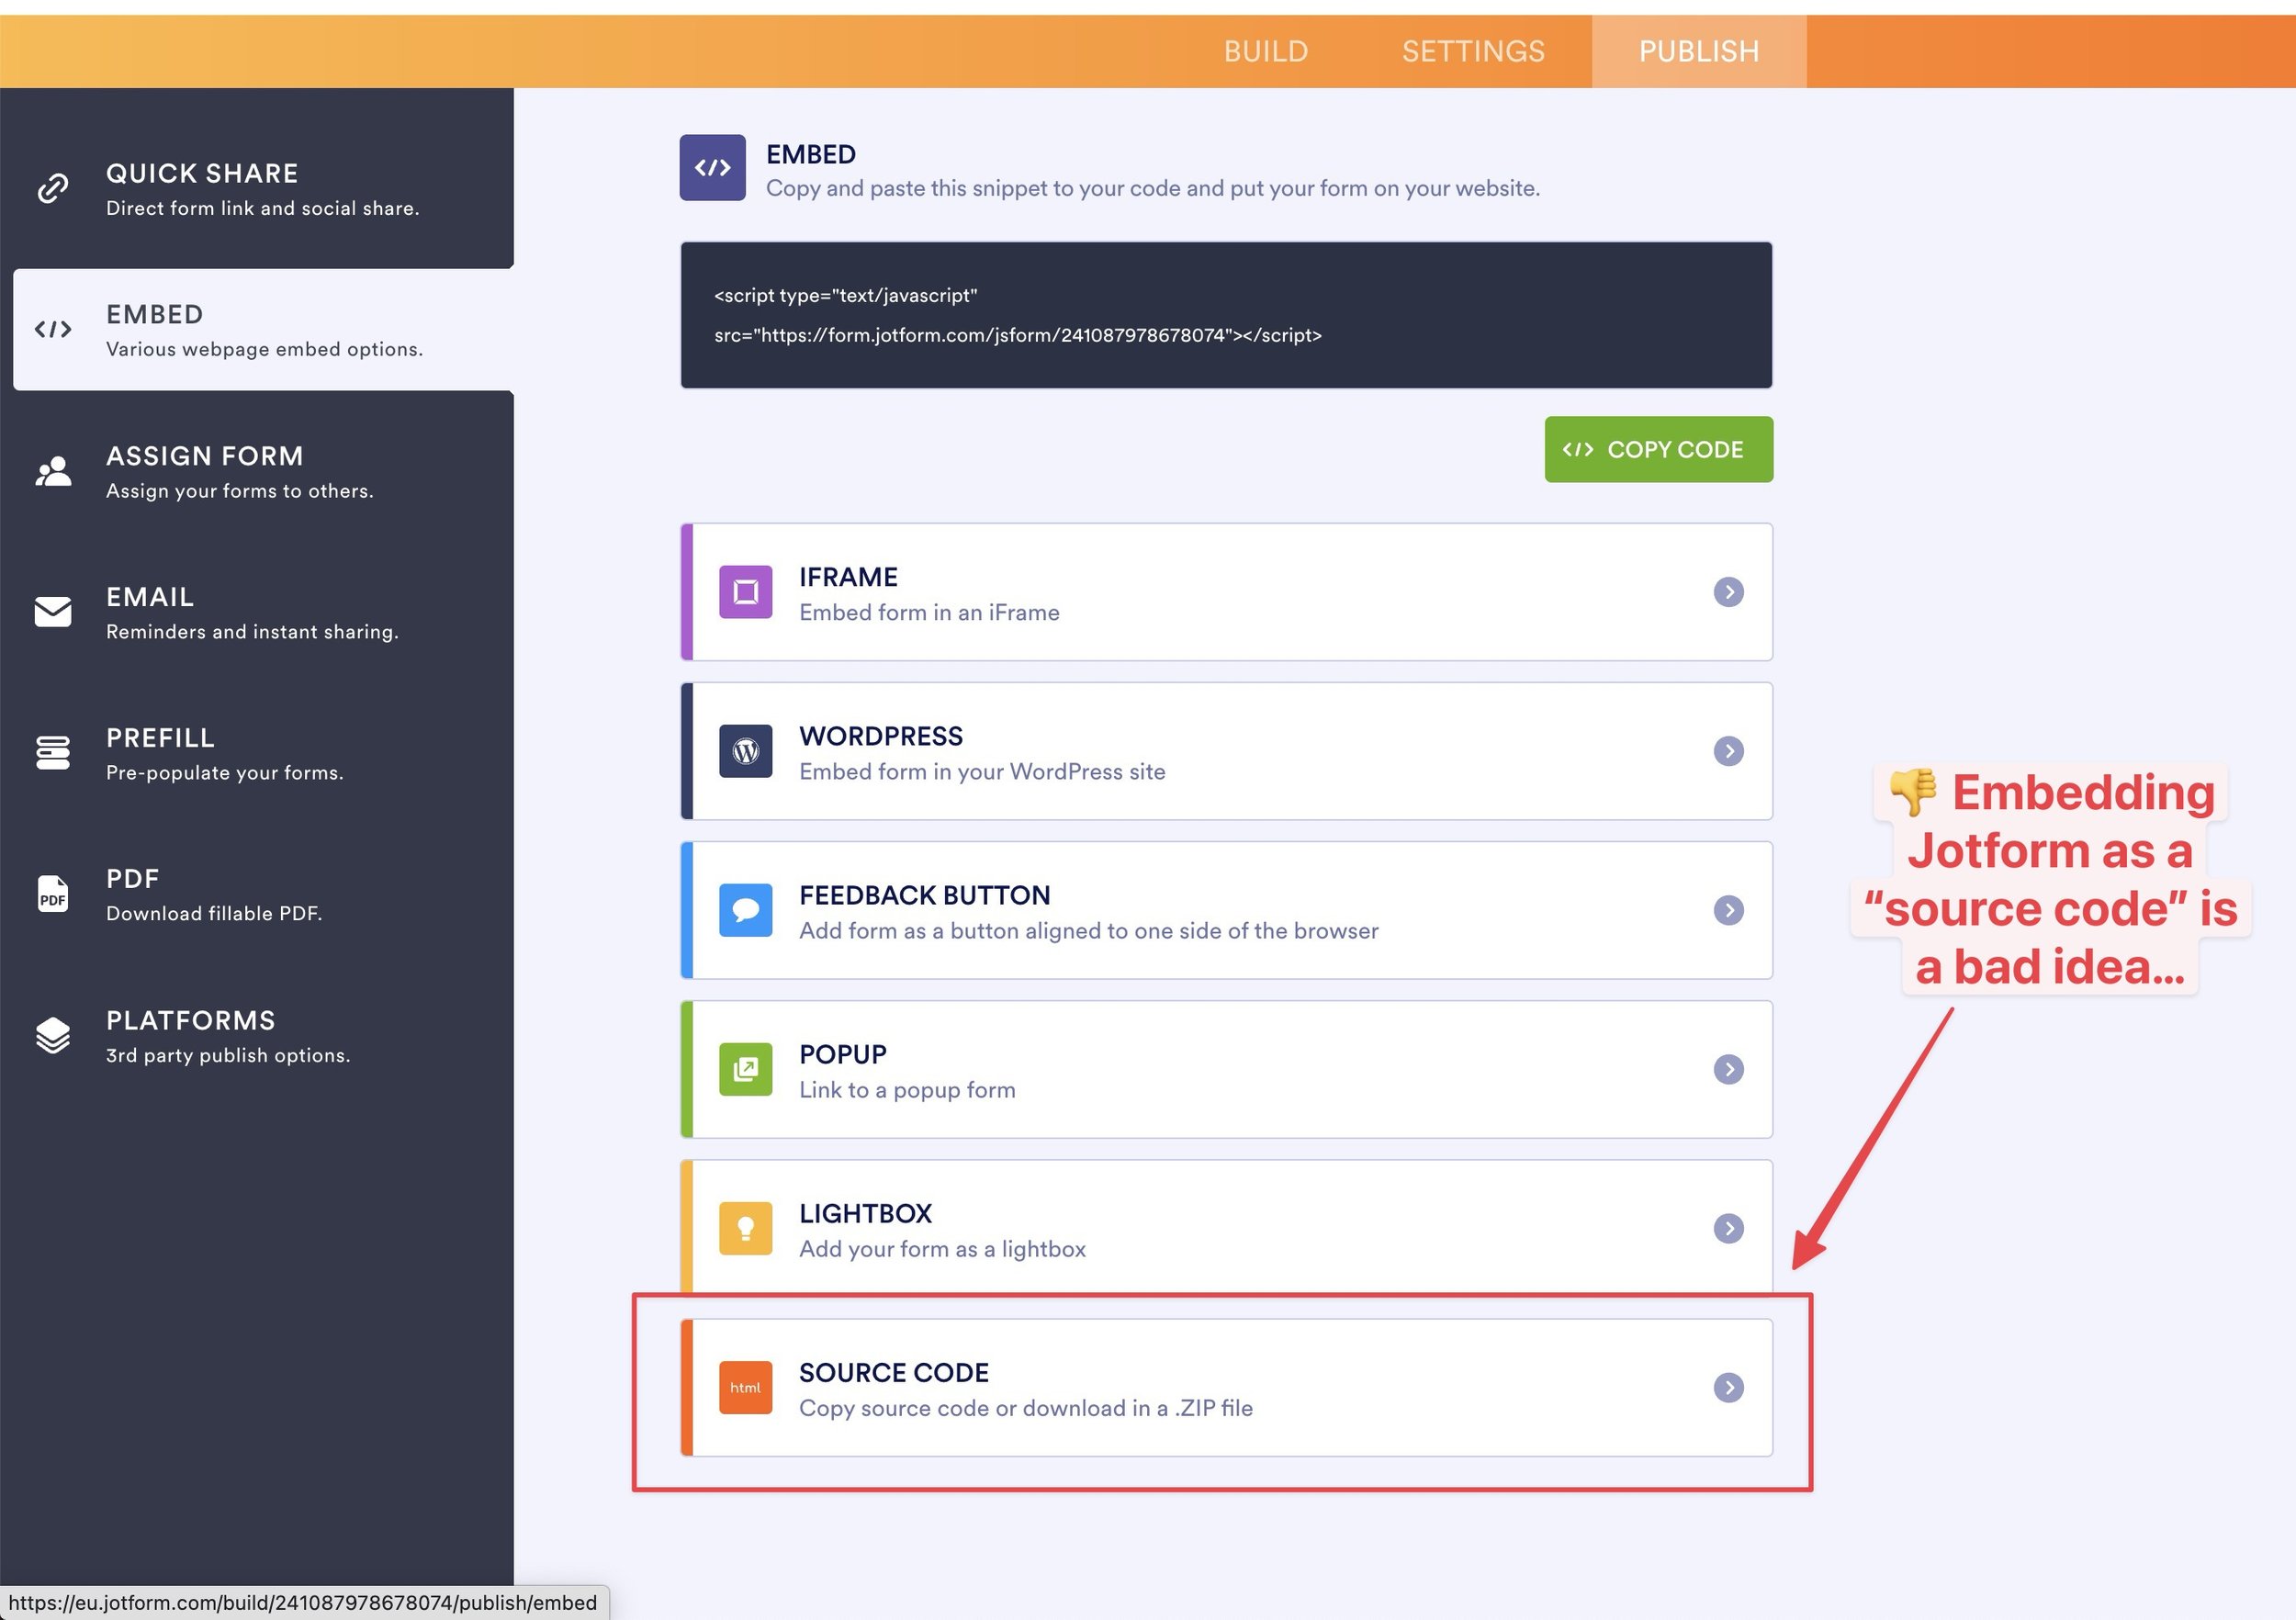Click 'Link to a popup form' text

click(x=907, y=1089)
